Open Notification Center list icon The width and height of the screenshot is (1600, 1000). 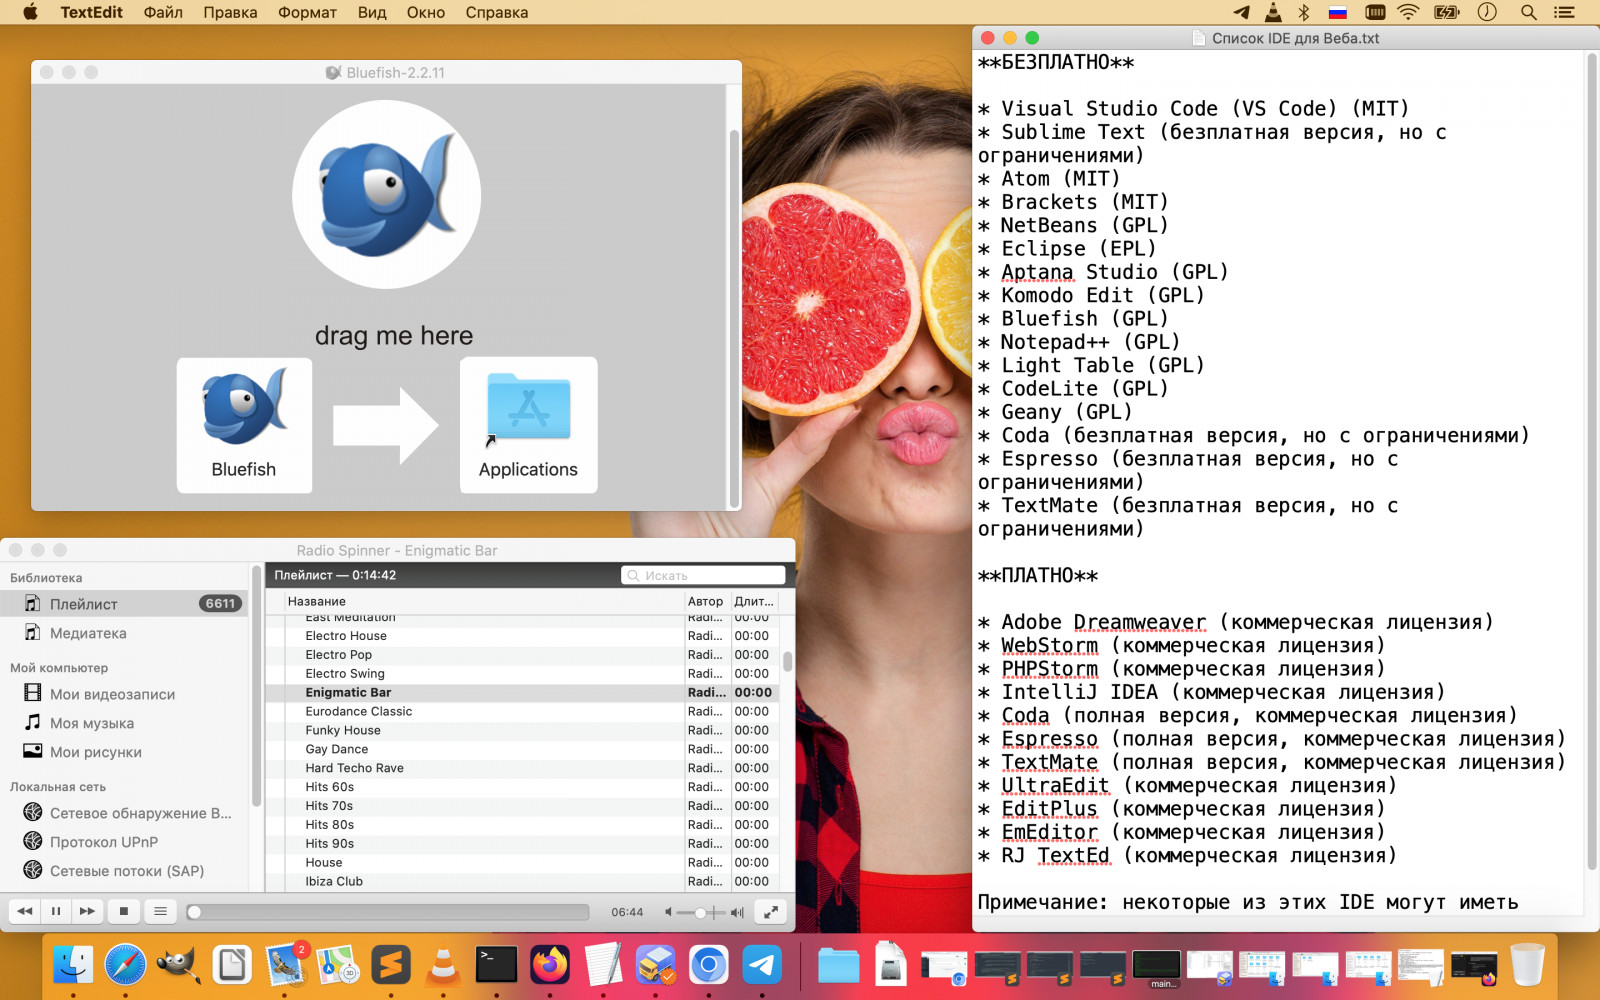coord(1564,12)
